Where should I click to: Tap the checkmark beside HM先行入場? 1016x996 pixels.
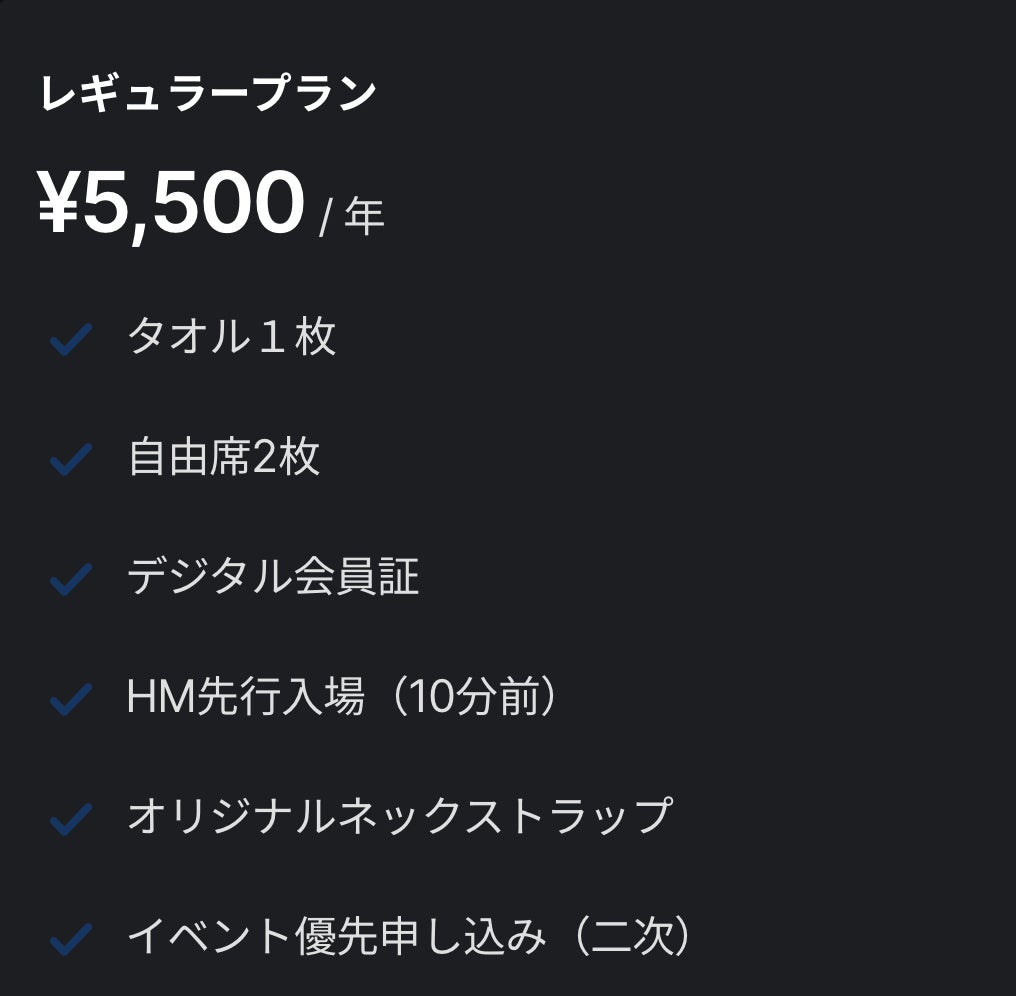[71, 699]
